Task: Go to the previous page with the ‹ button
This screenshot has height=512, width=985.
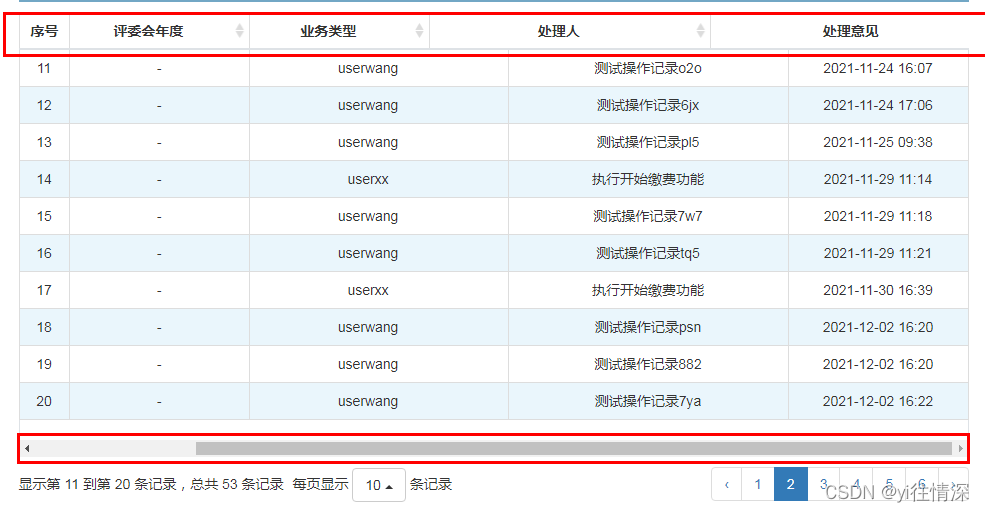Action: pos(727,484)
